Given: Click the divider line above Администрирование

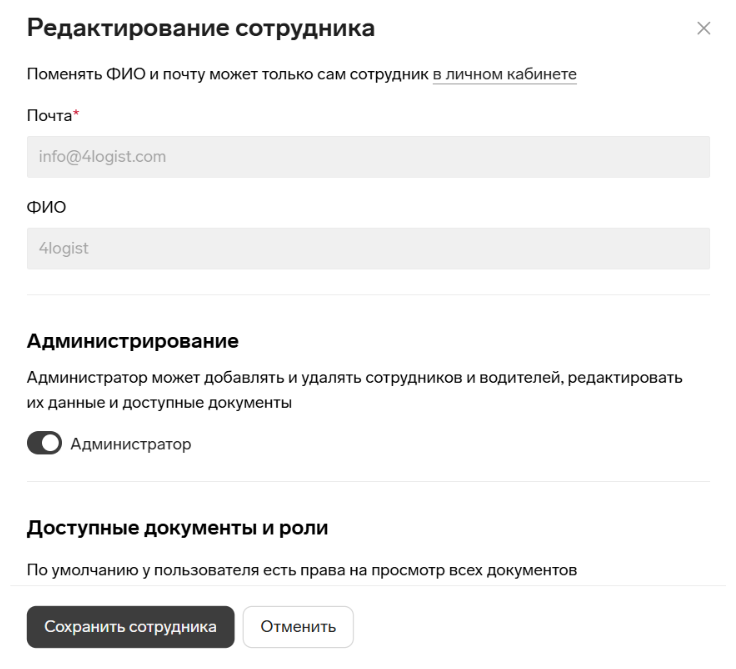Looking at the screenshot, I should pos(368,295).
